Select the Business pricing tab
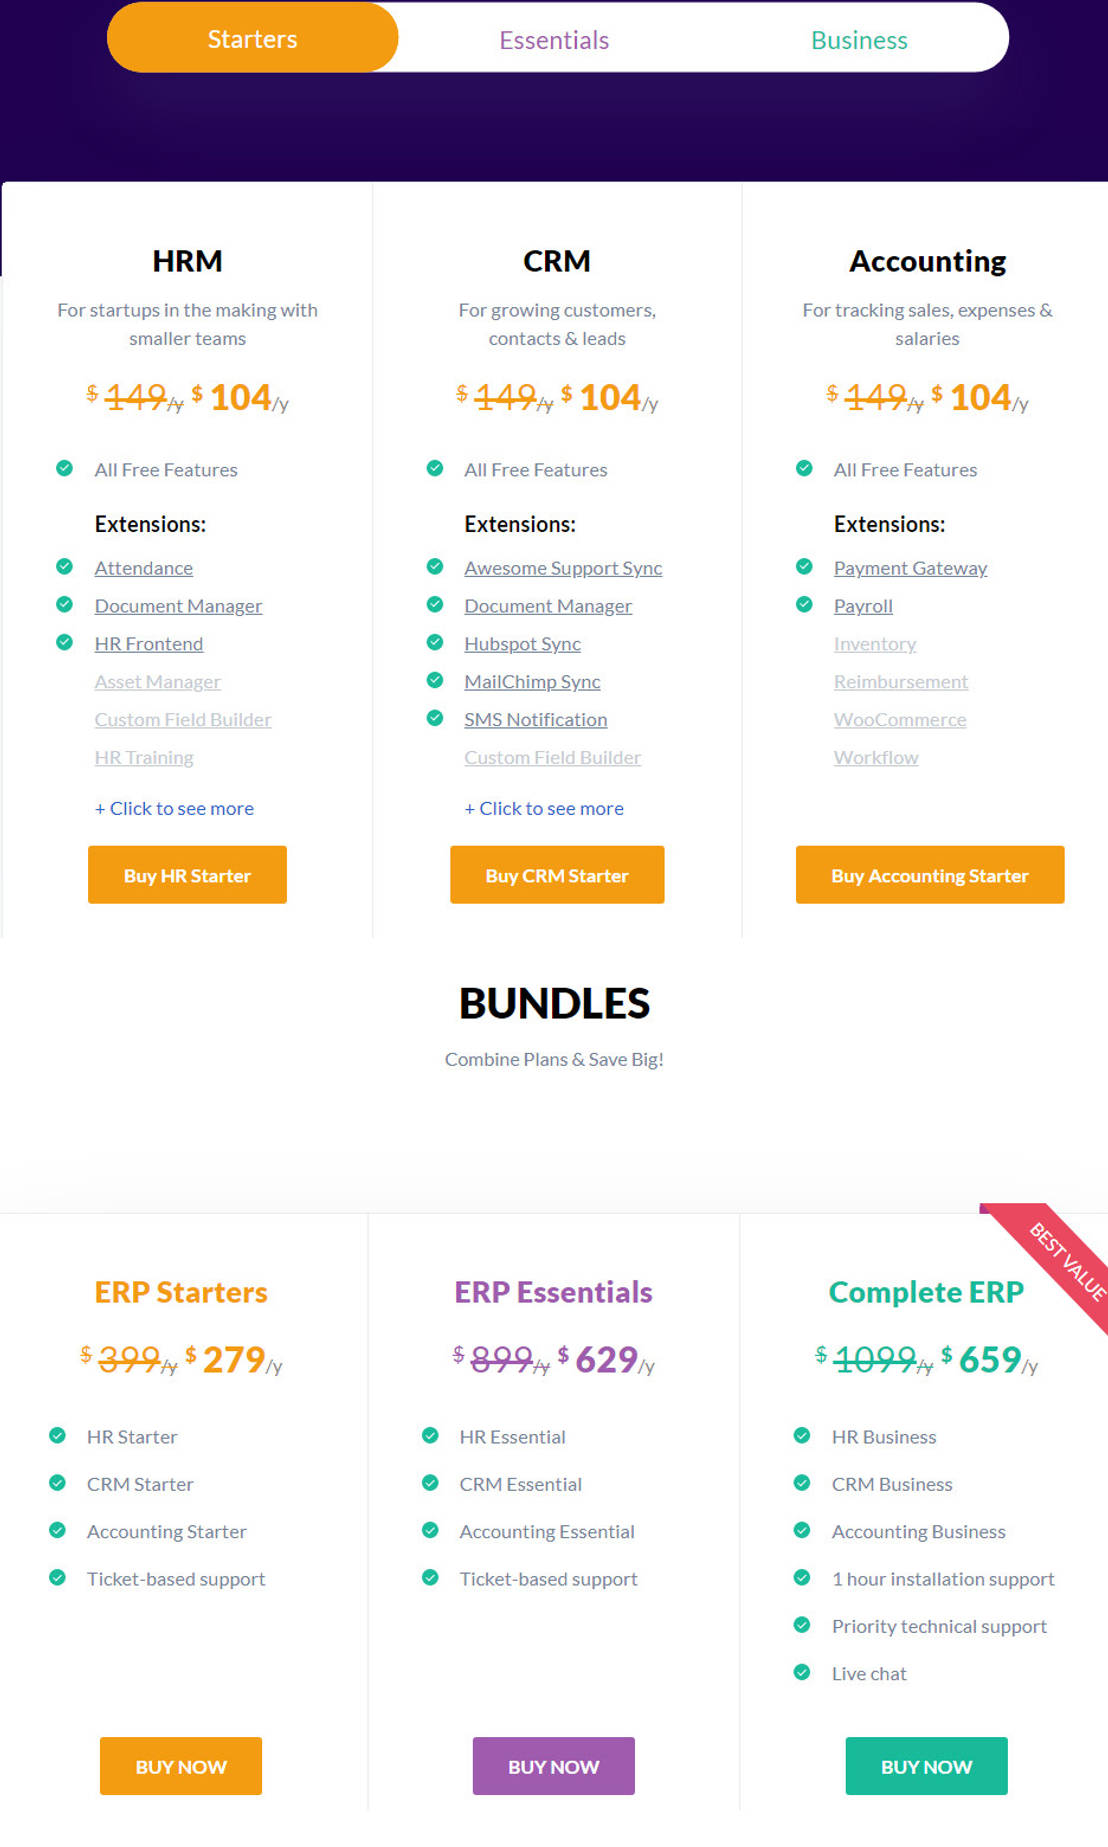1108x1847 pixels. [859, 40]
